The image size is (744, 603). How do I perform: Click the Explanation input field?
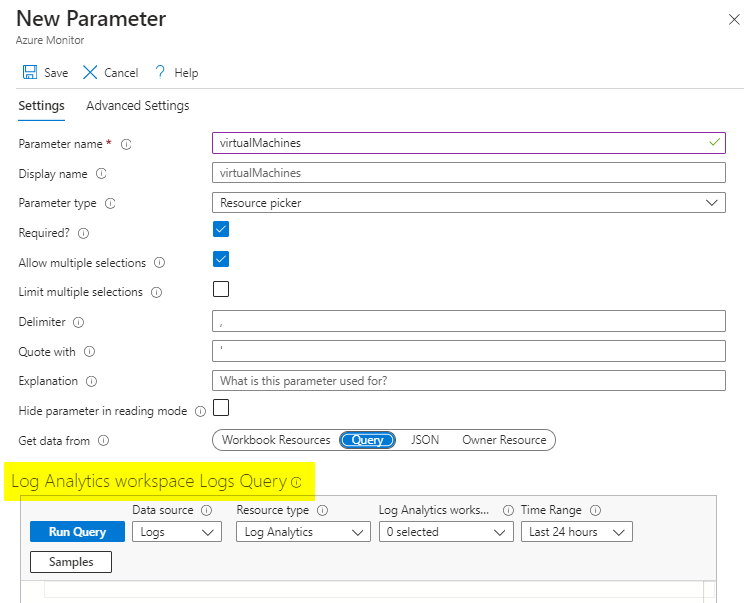coord(469,380)
